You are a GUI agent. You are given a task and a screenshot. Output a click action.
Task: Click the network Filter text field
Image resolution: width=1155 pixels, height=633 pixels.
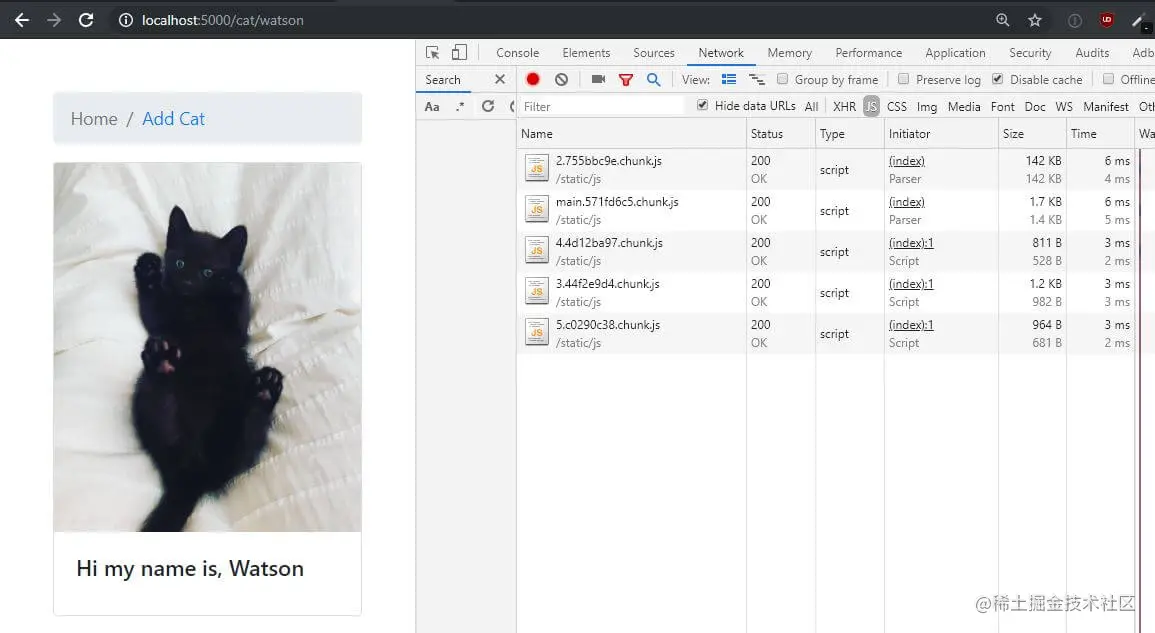pos(601,106)
